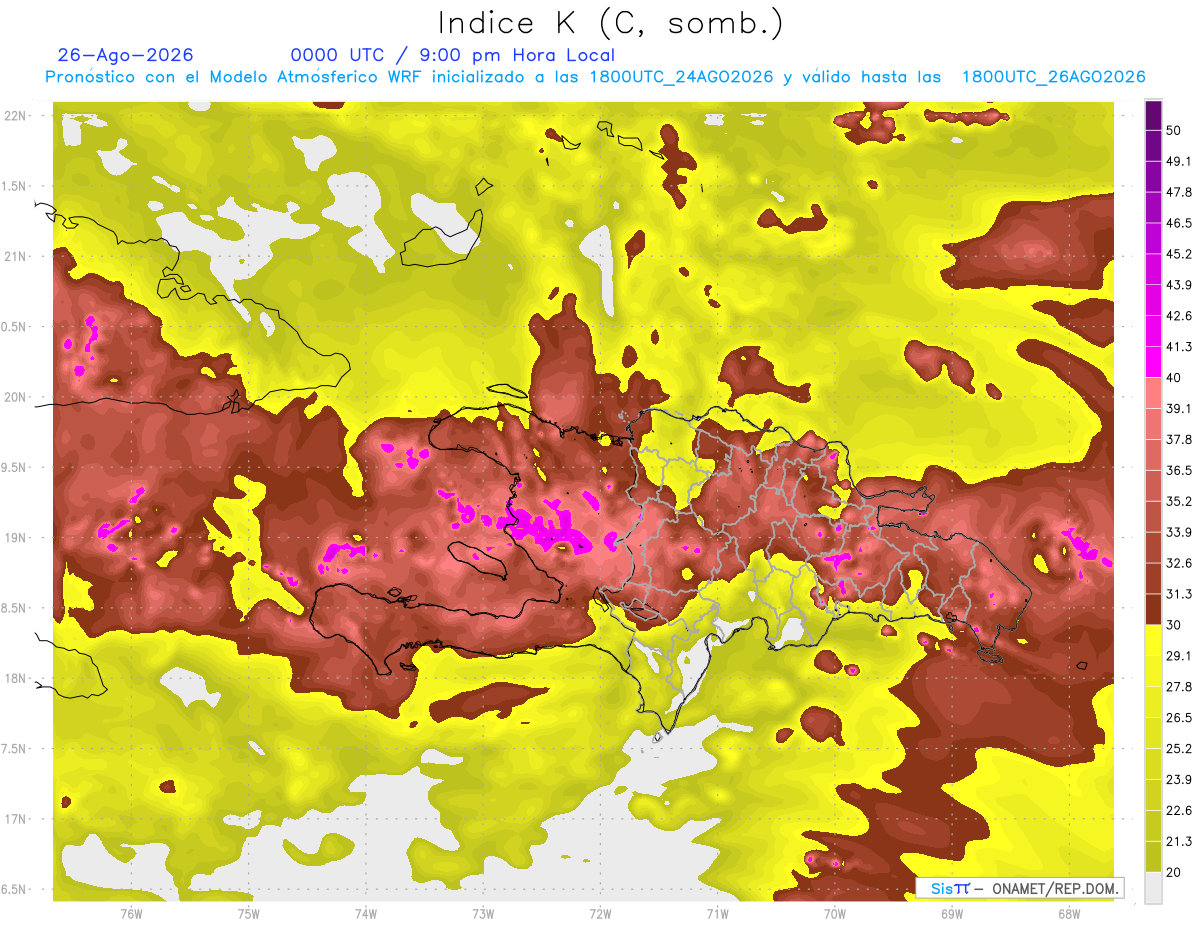The image size is (1200, 927).
Task: Click the "42.6" colorbar label
Action: coord(1179,316)
